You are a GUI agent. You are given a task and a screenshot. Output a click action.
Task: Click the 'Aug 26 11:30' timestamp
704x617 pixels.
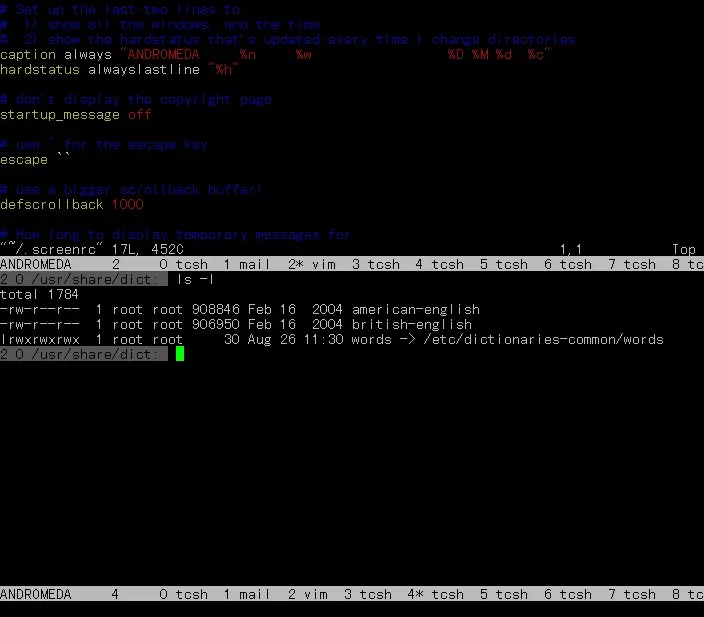pos(295,339)
